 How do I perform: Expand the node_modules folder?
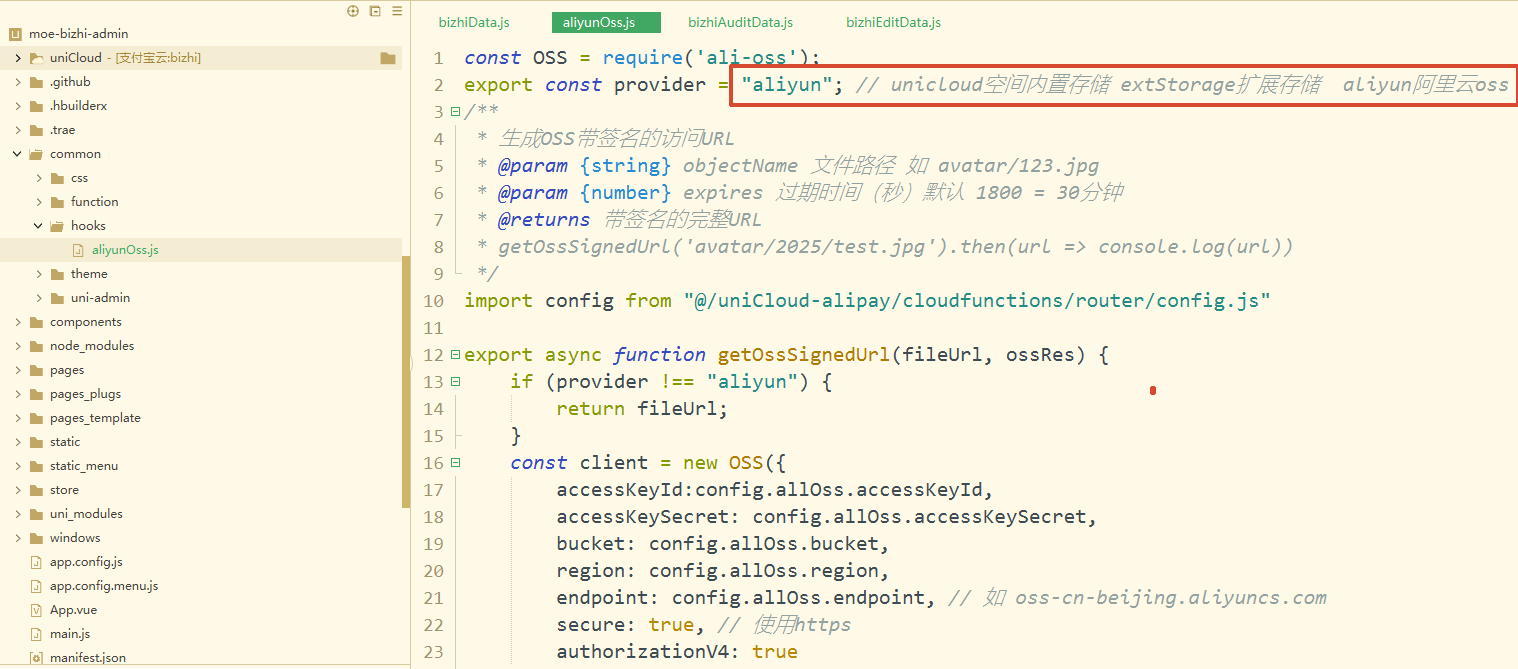[x=18, y=346]
